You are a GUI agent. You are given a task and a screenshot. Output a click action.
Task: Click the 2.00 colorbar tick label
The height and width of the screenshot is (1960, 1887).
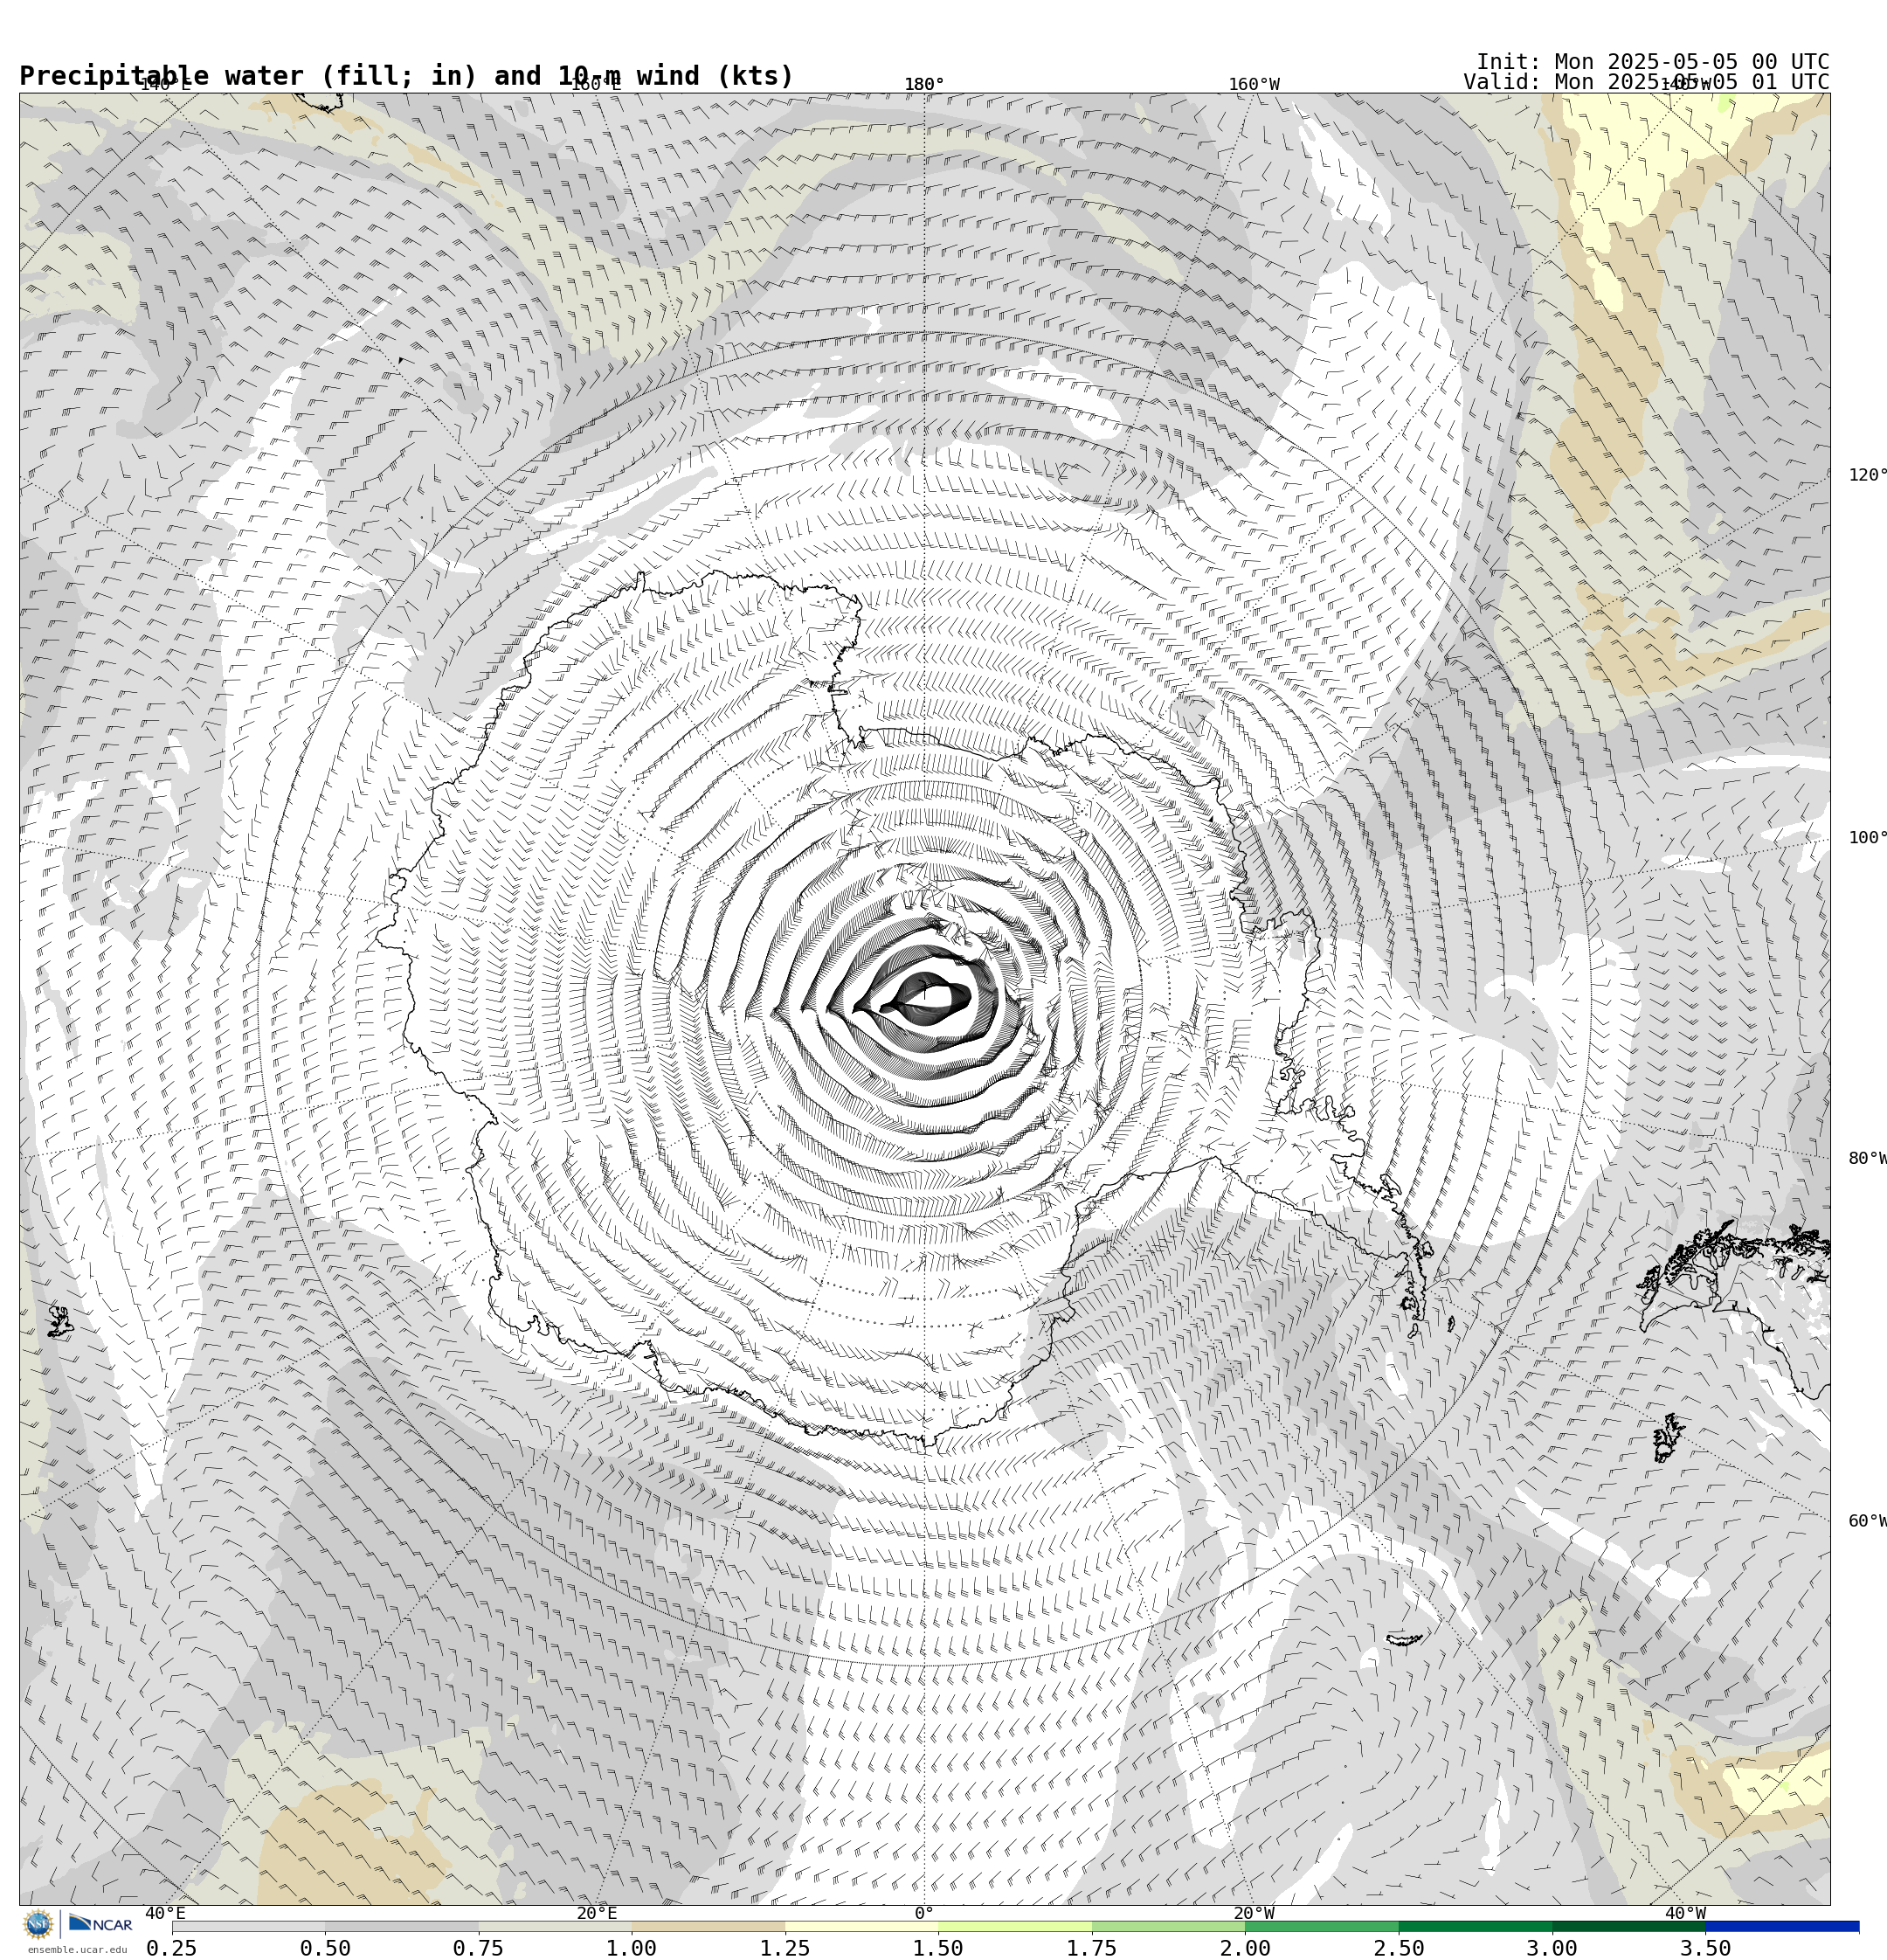point(1246,1948)
